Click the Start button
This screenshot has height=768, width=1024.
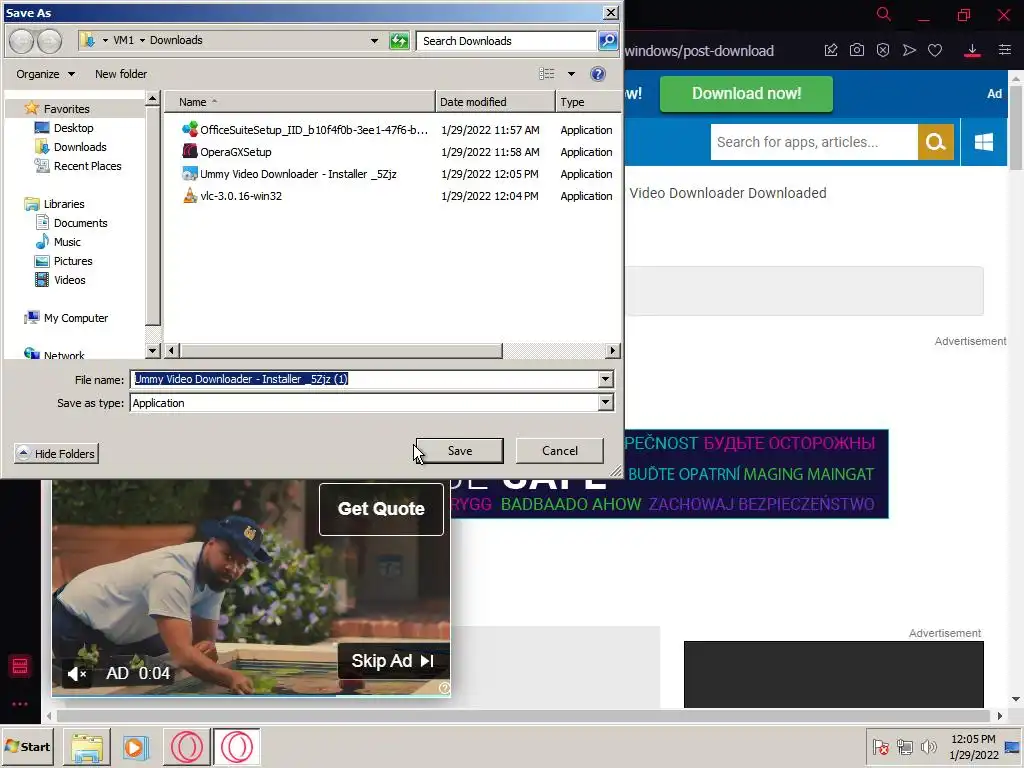pos(28,746)
